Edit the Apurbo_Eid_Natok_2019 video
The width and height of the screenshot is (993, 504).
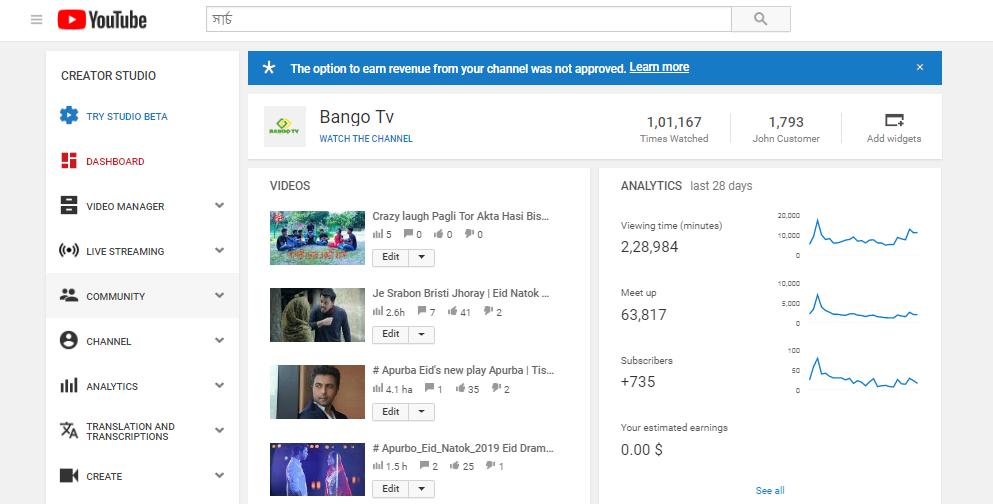click(x=391, y=489)
